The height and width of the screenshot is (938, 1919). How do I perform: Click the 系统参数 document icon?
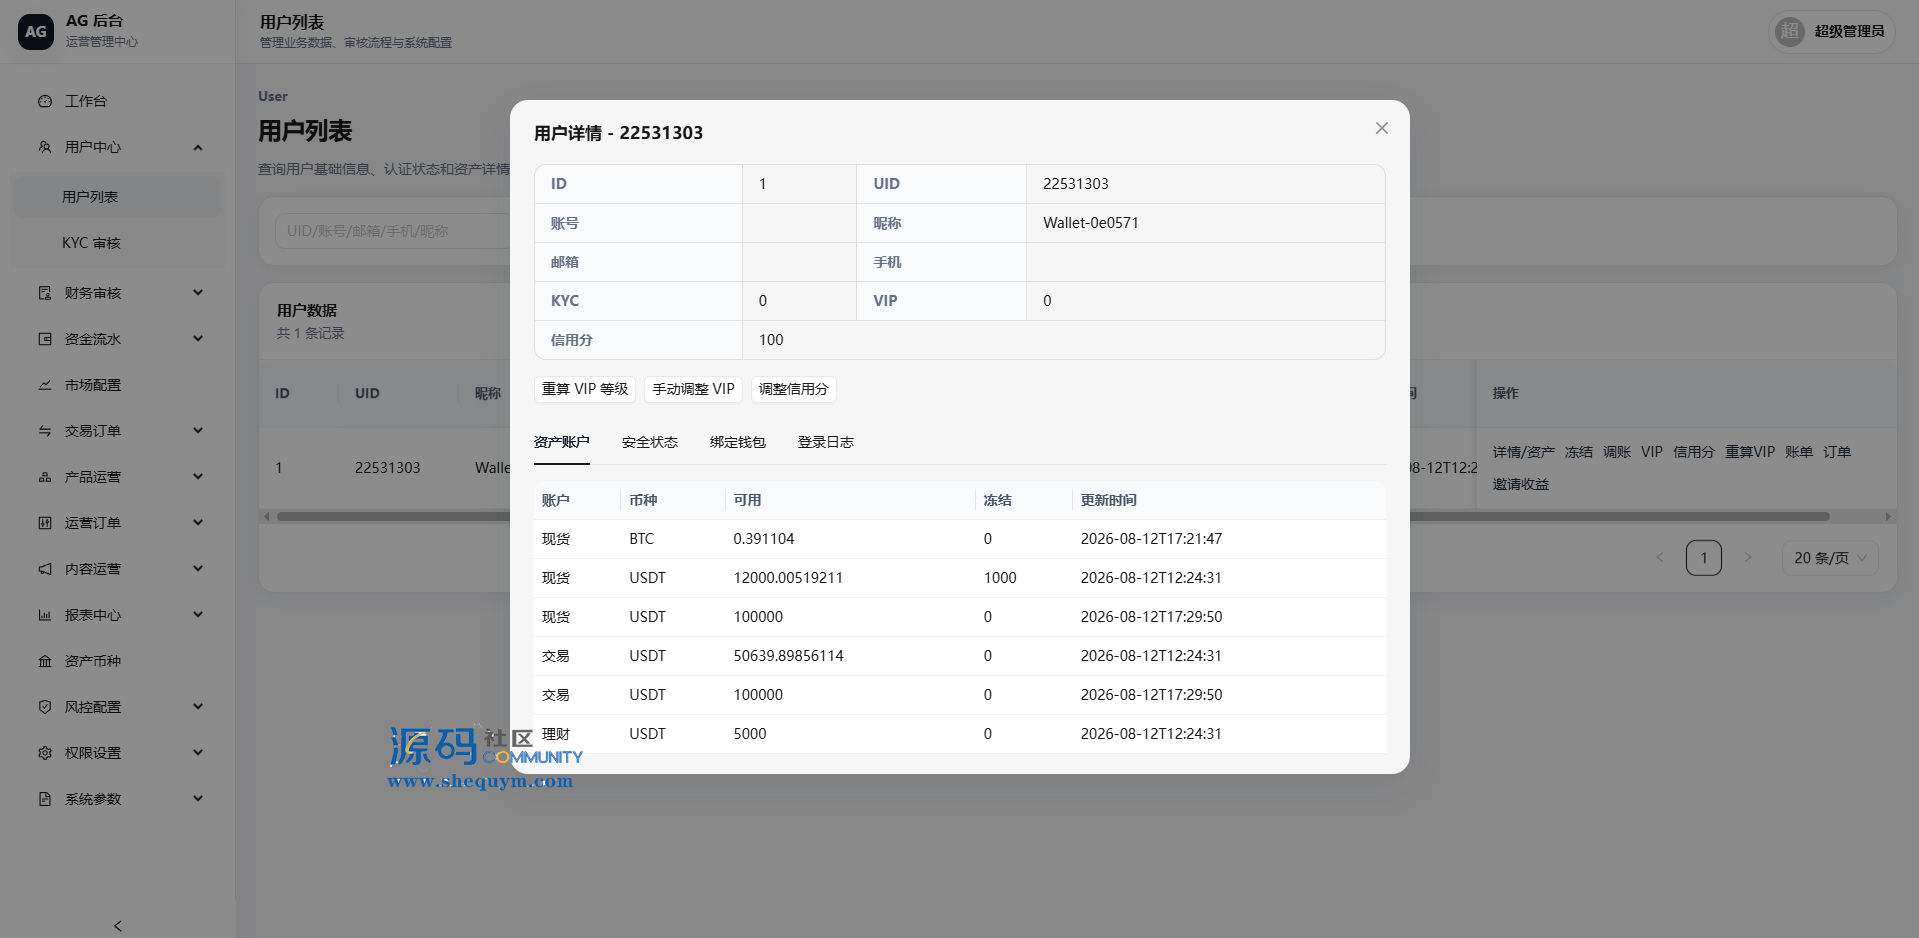[x=45, y=799]
